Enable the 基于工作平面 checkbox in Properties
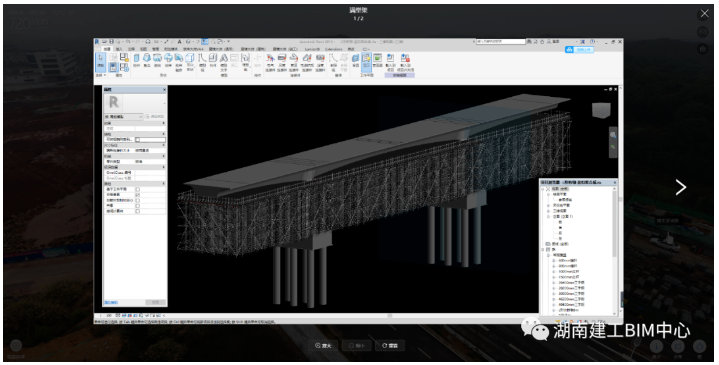Screen dimensions: 719x365 click(x=138, y=189)
